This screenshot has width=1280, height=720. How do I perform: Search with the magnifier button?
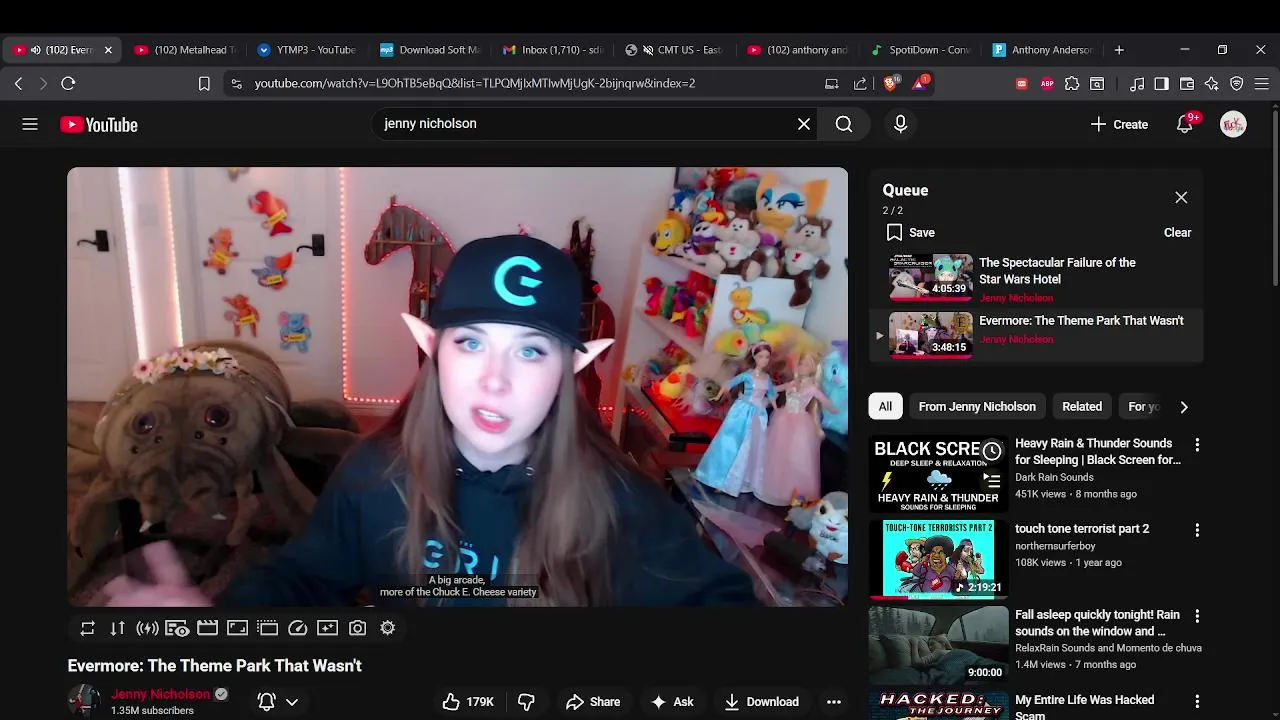coord(844,124)
